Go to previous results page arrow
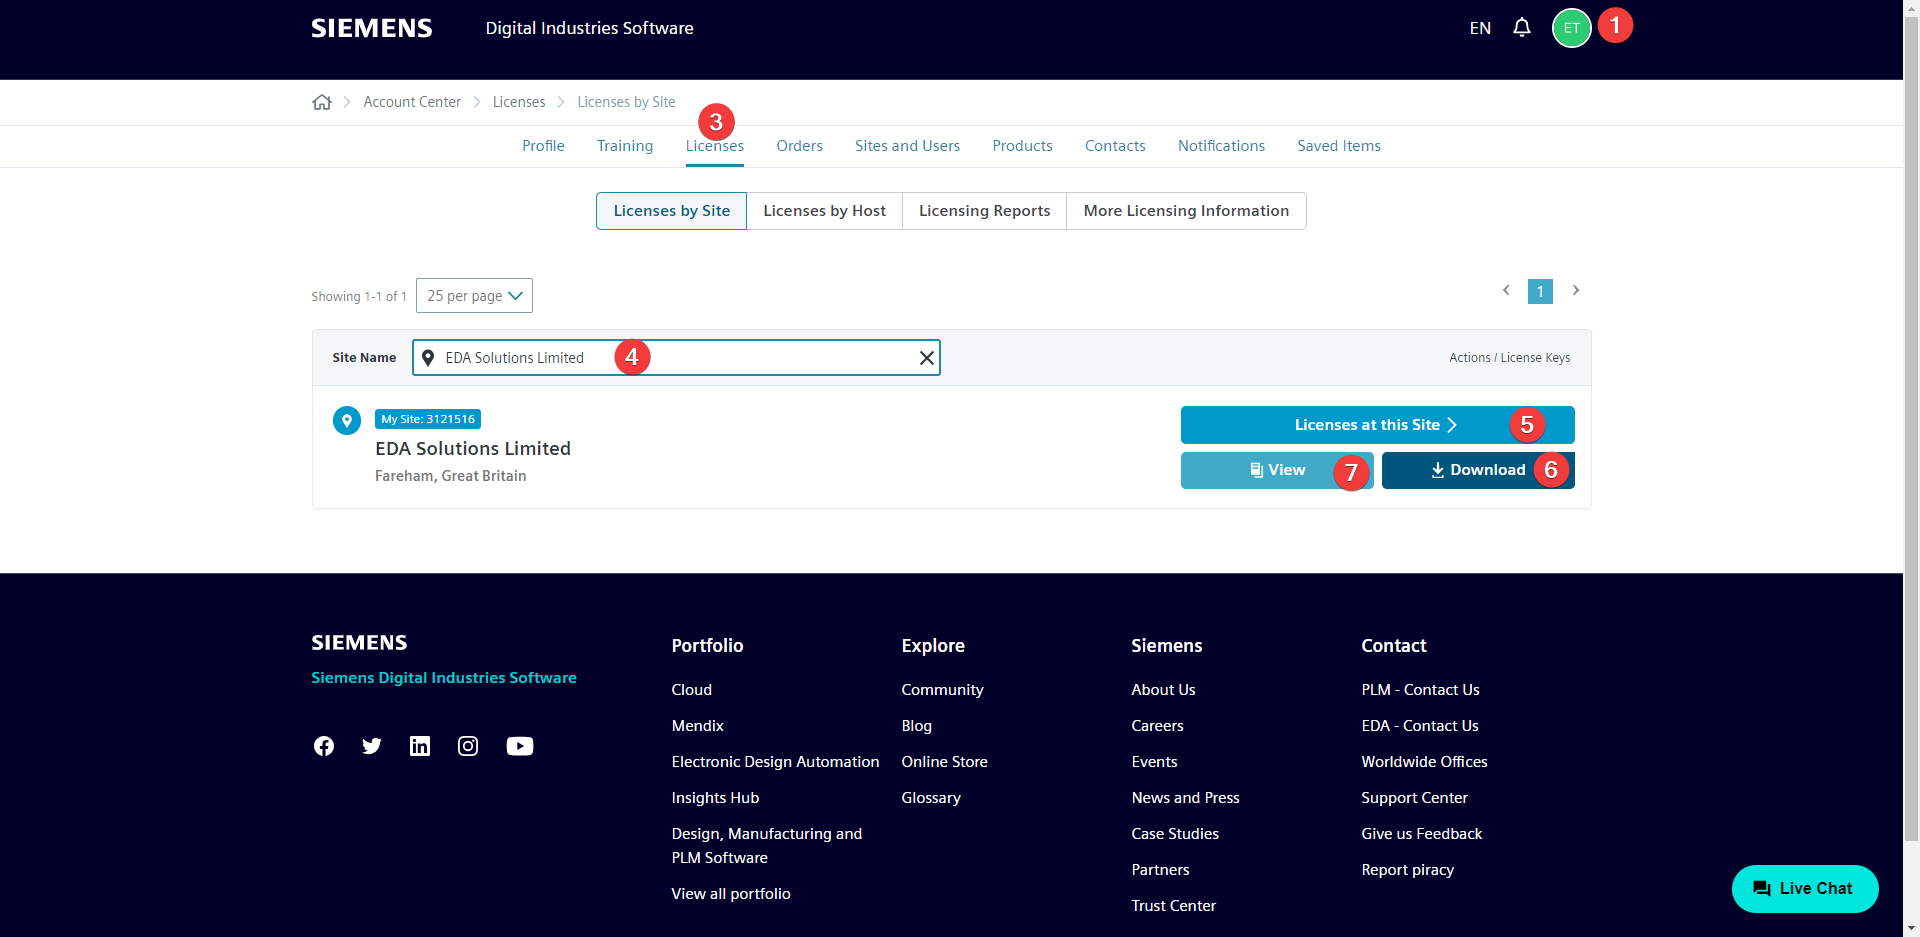Image resolution: width=1920 pixels, height=937 pixels. point(1506,290)
